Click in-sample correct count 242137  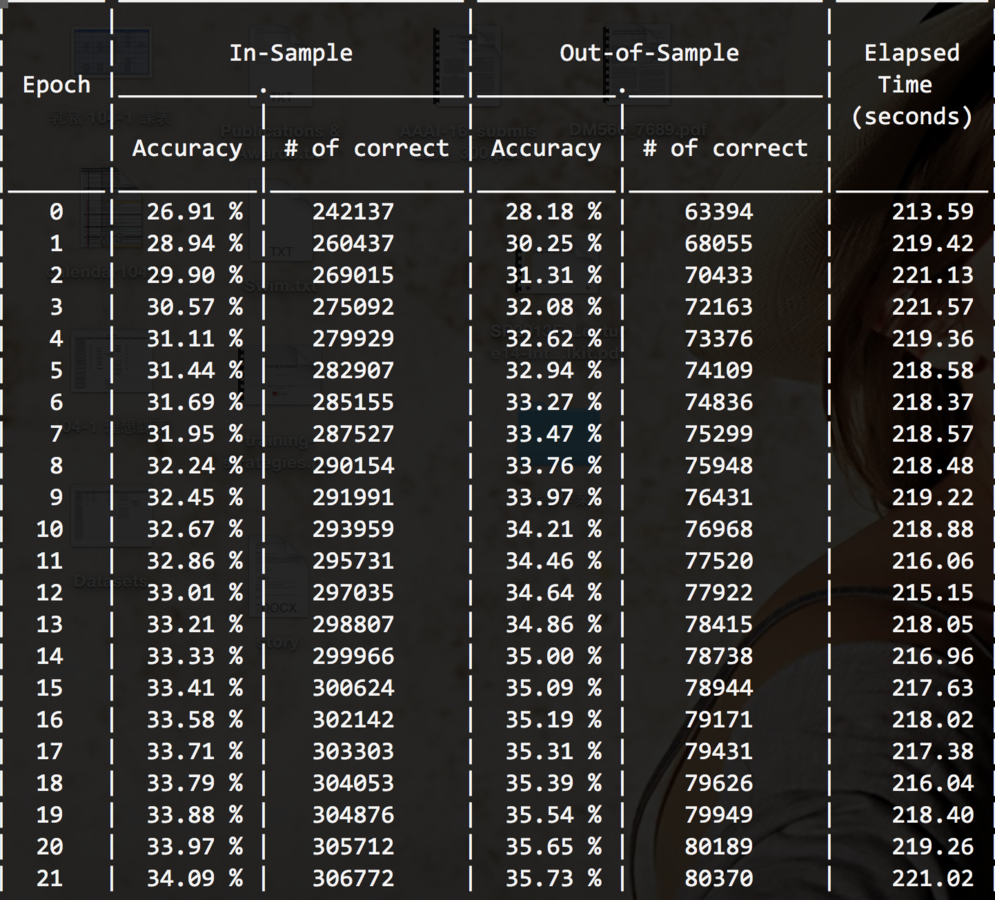353,212
